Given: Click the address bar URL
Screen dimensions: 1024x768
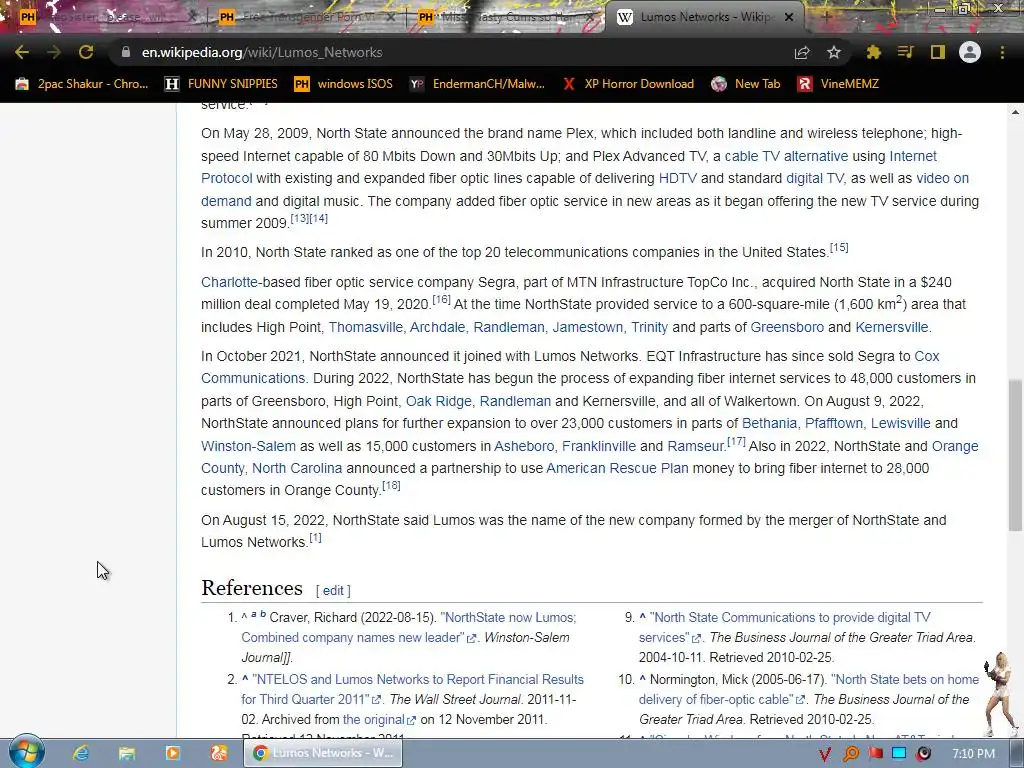Looking at the screenshot, I should [262, 52].
